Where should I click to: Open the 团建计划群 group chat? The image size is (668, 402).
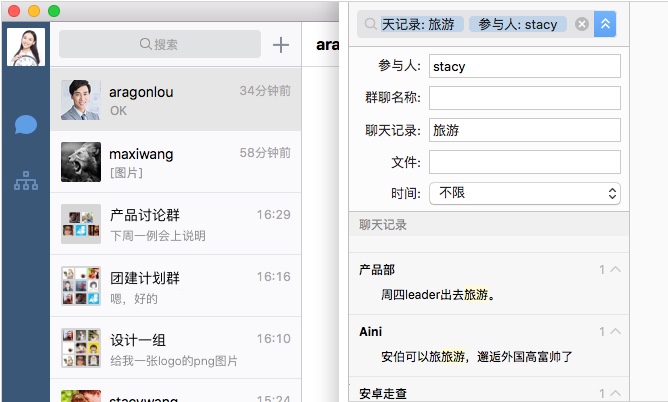tap(176, 286)
